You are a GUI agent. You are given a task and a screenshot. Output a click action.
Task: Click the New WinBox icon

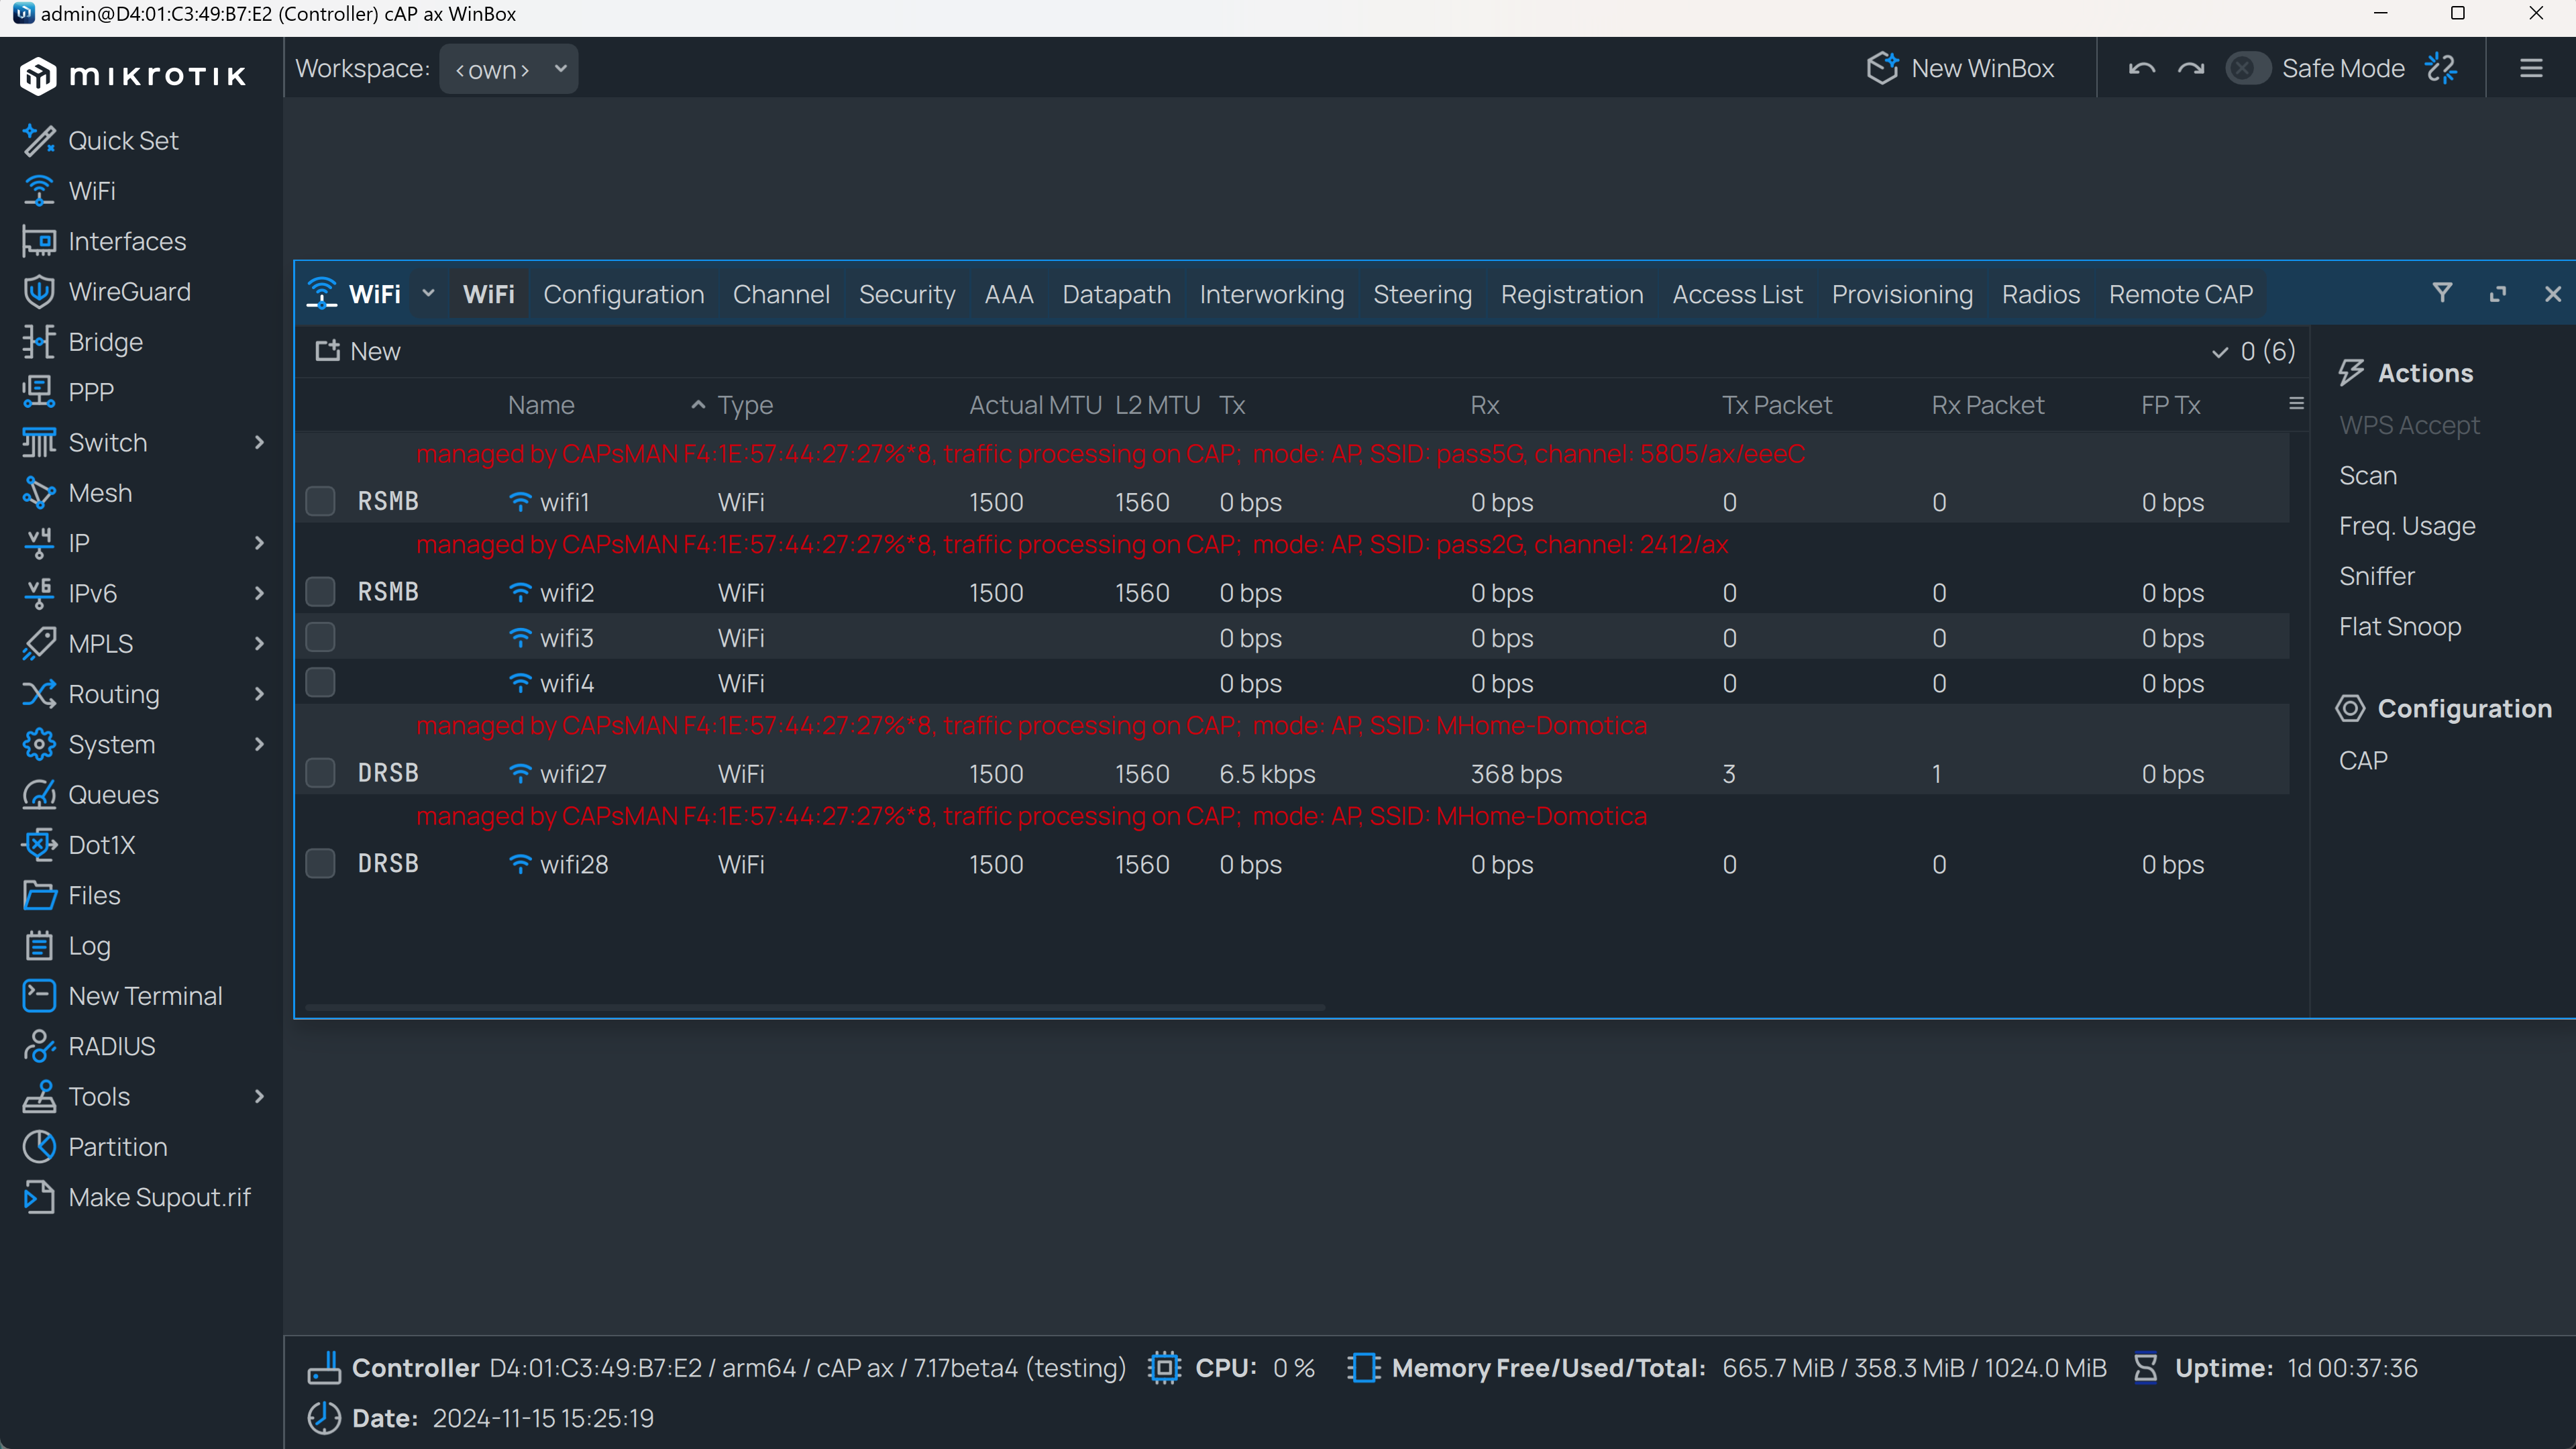tap(1884, 67)
